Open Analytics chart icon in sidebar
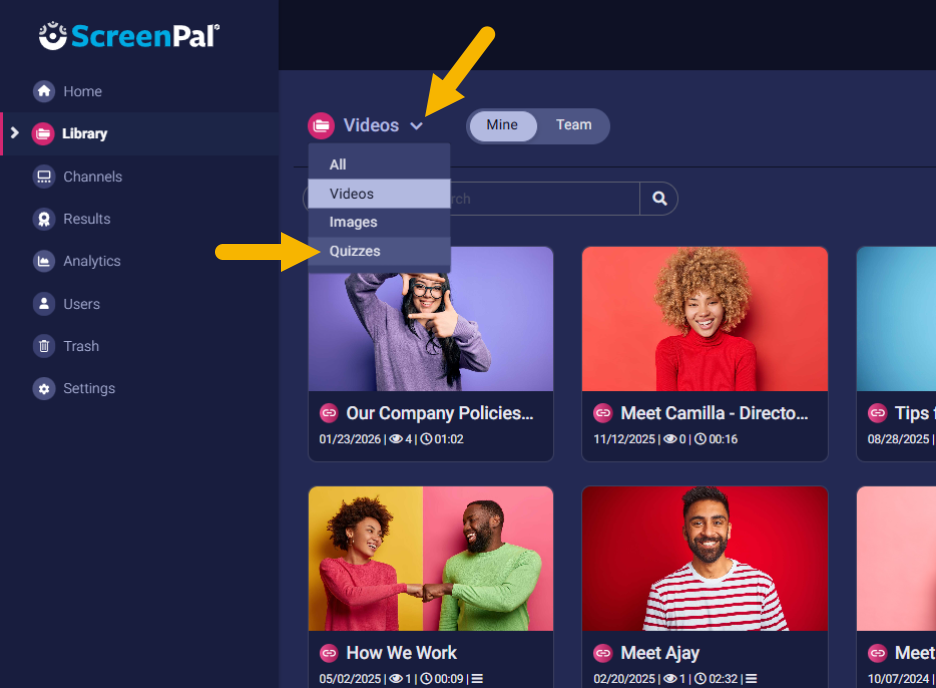 (x=43, y=261)
